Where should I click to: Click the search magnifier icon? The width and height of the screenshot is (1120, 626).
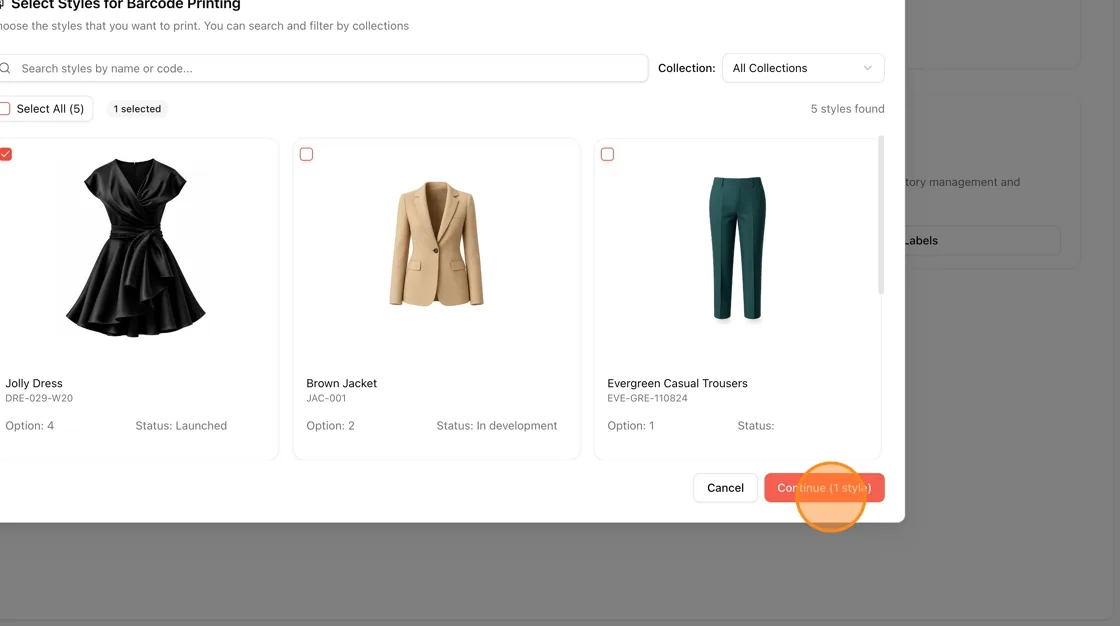[x=5, y=68]
